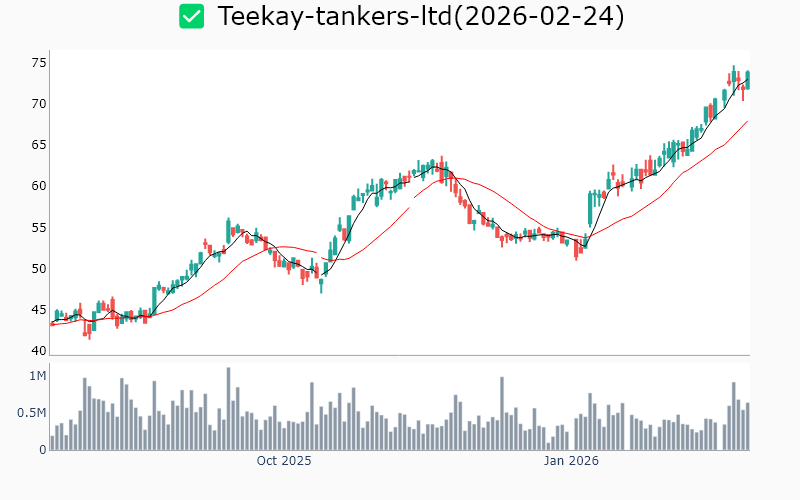Select the rightmost candlestick on the price chart

pyautogui.click(x=747, y=80)
